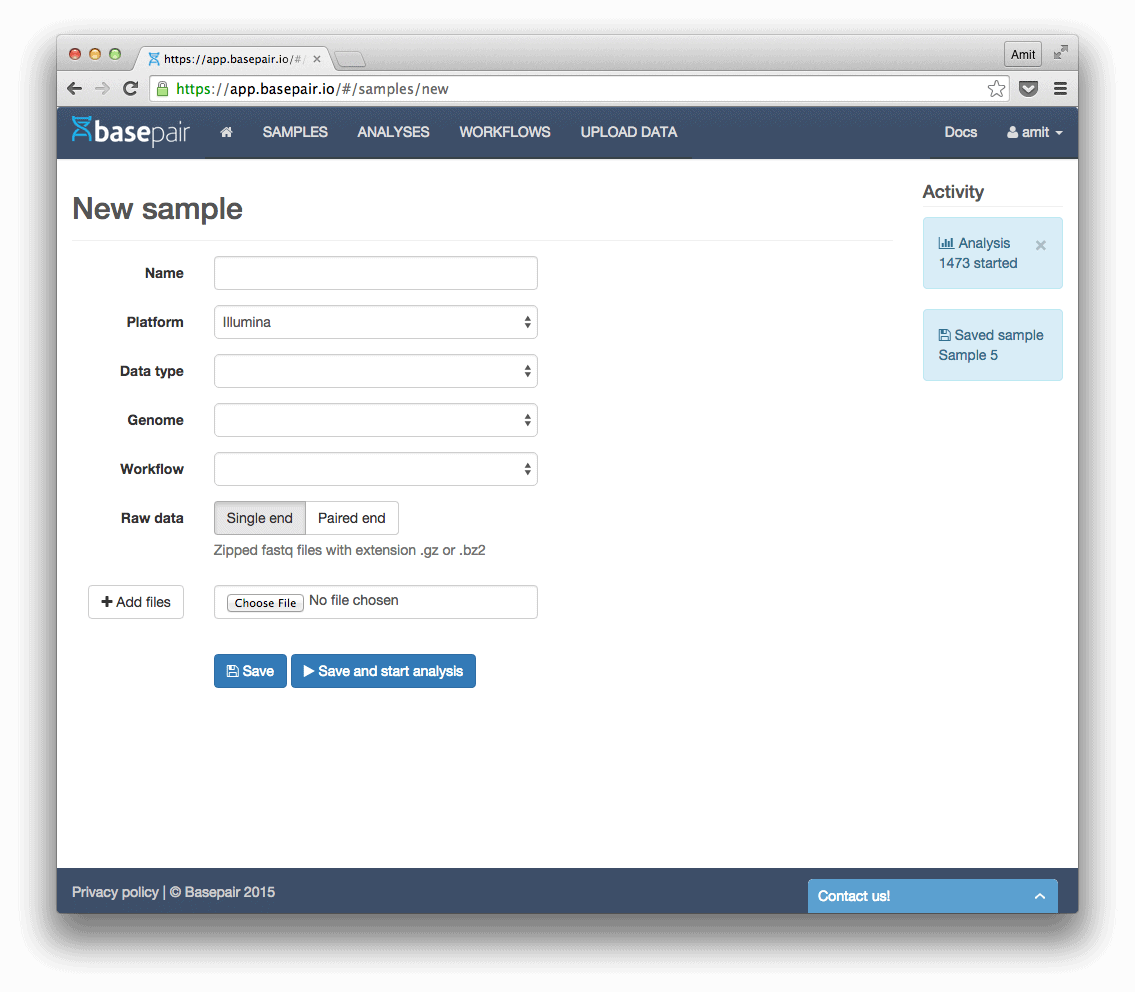Click the user icon beside amit
Viewport: 1135px width, 992px height.
pyautogui.click(x=1012, y=131)
